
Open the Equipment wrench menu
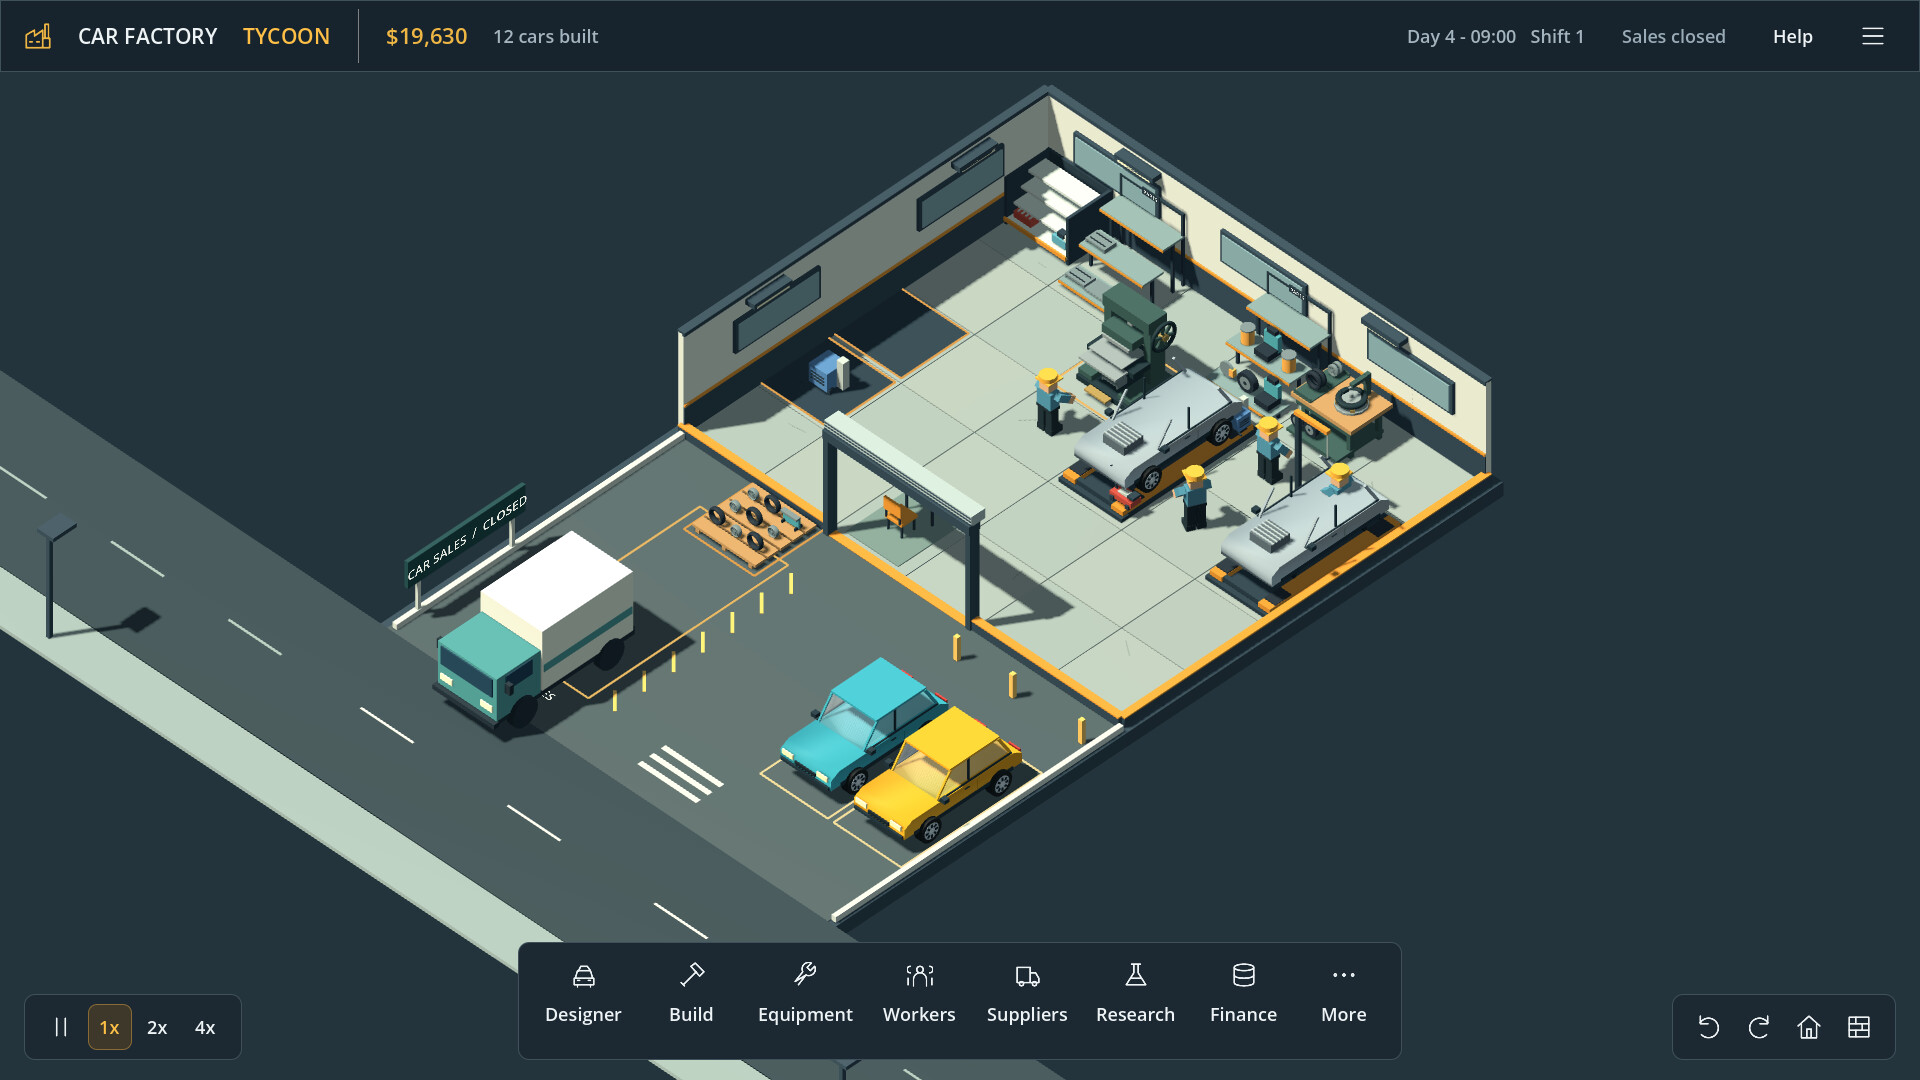pos(805,995)
